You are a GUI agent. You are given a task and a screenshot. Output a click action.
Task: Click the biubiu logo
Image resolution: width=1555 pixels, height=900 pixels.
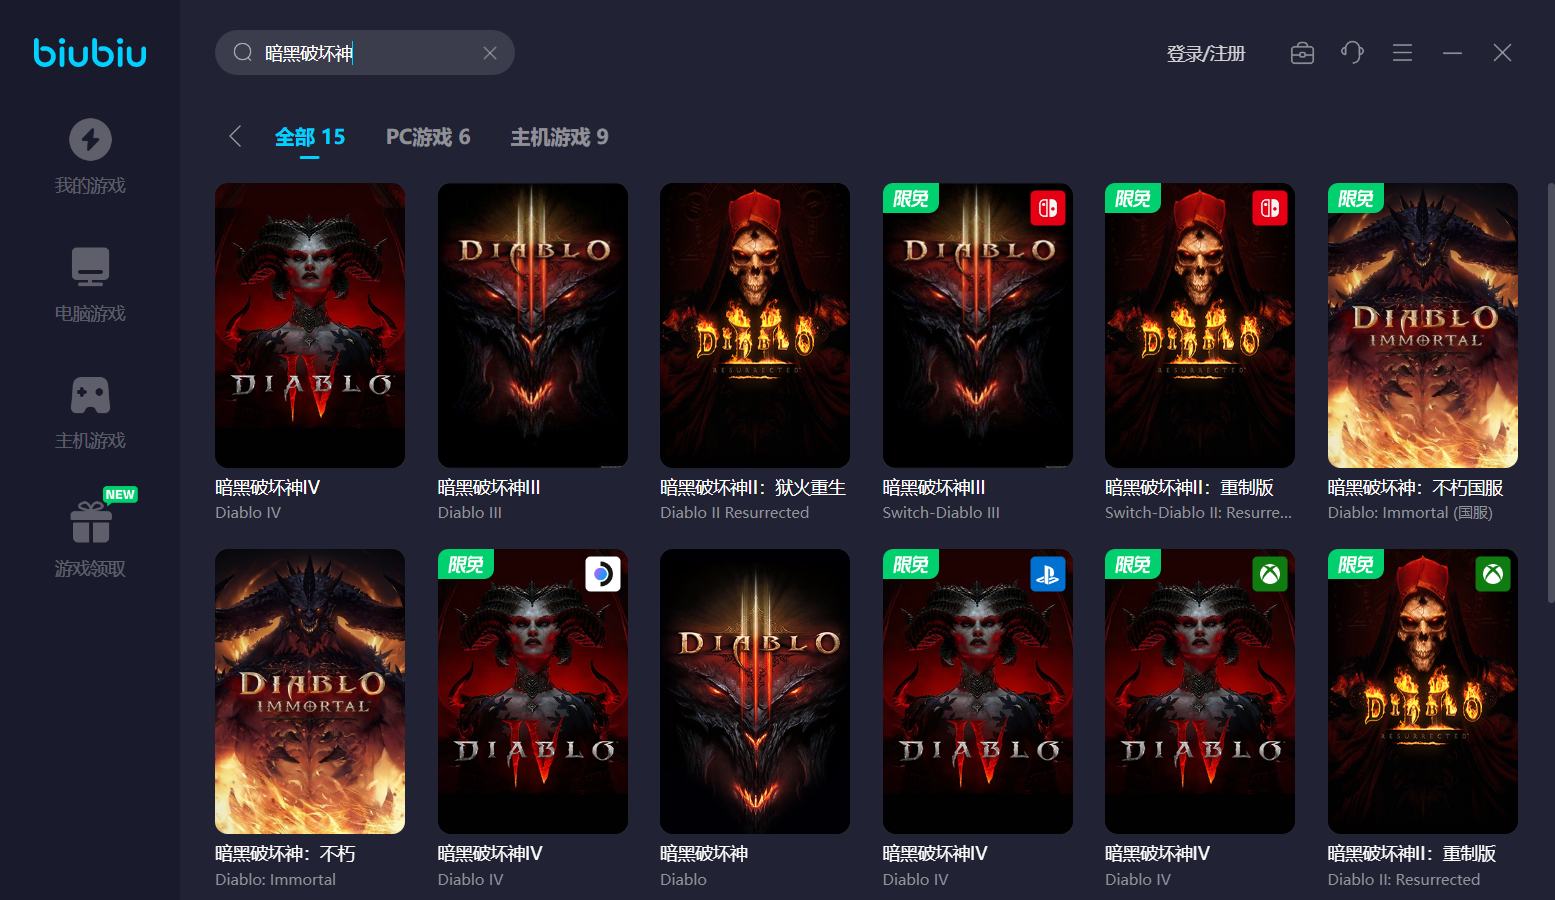coord(90,53)
